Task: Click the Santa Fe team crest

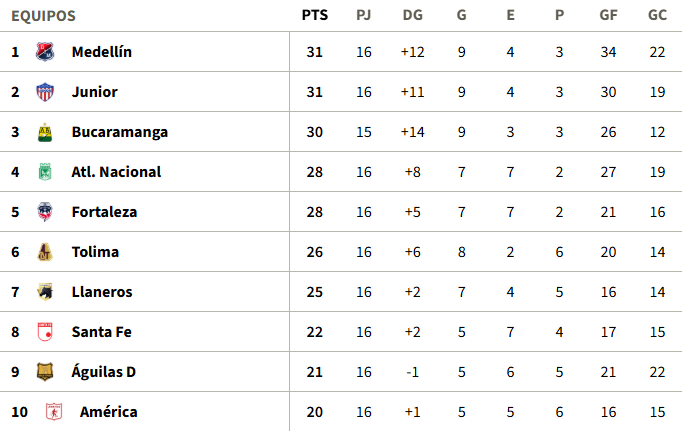Action: (44, 332)
